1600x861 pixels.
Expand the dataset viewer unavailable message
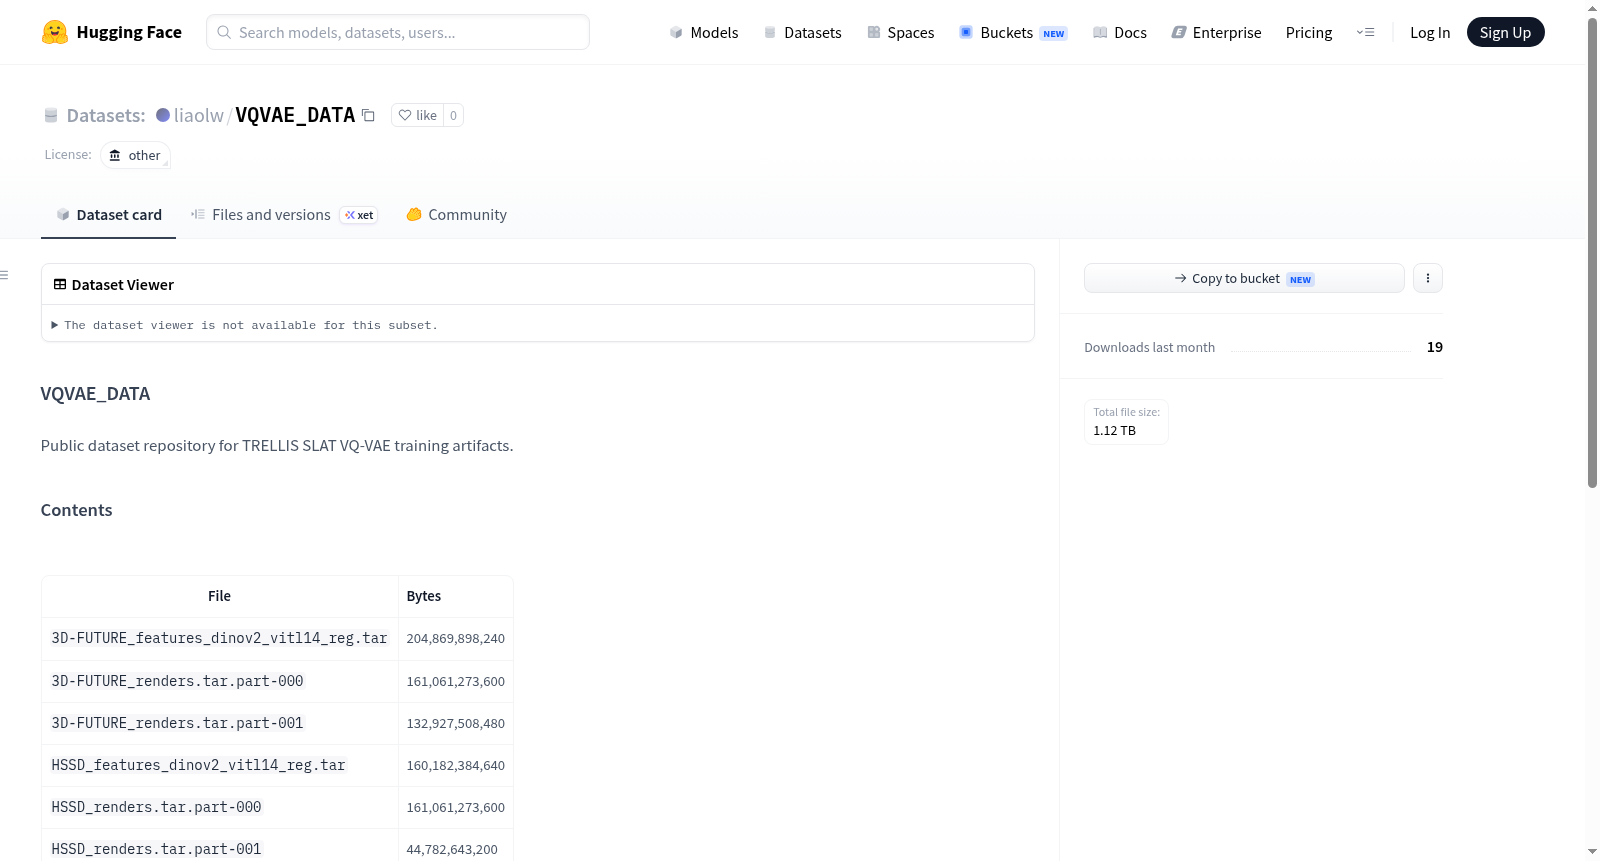(x=245, y=325)
